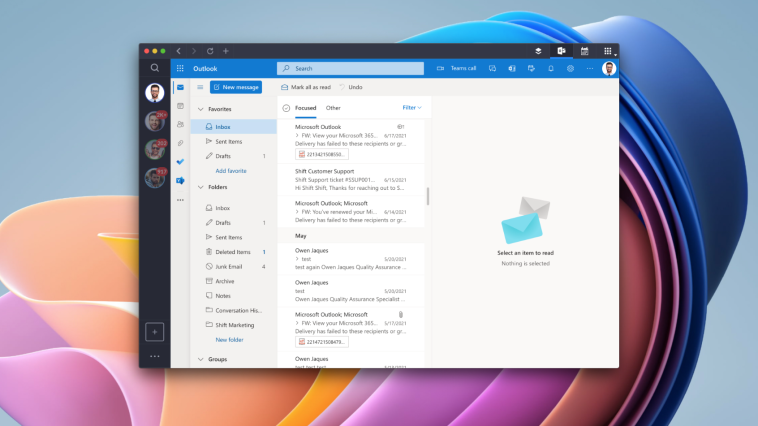This screenshot has width=758, height=426.
Task: Open the header more options ellipsis
Action: [590, 68]
